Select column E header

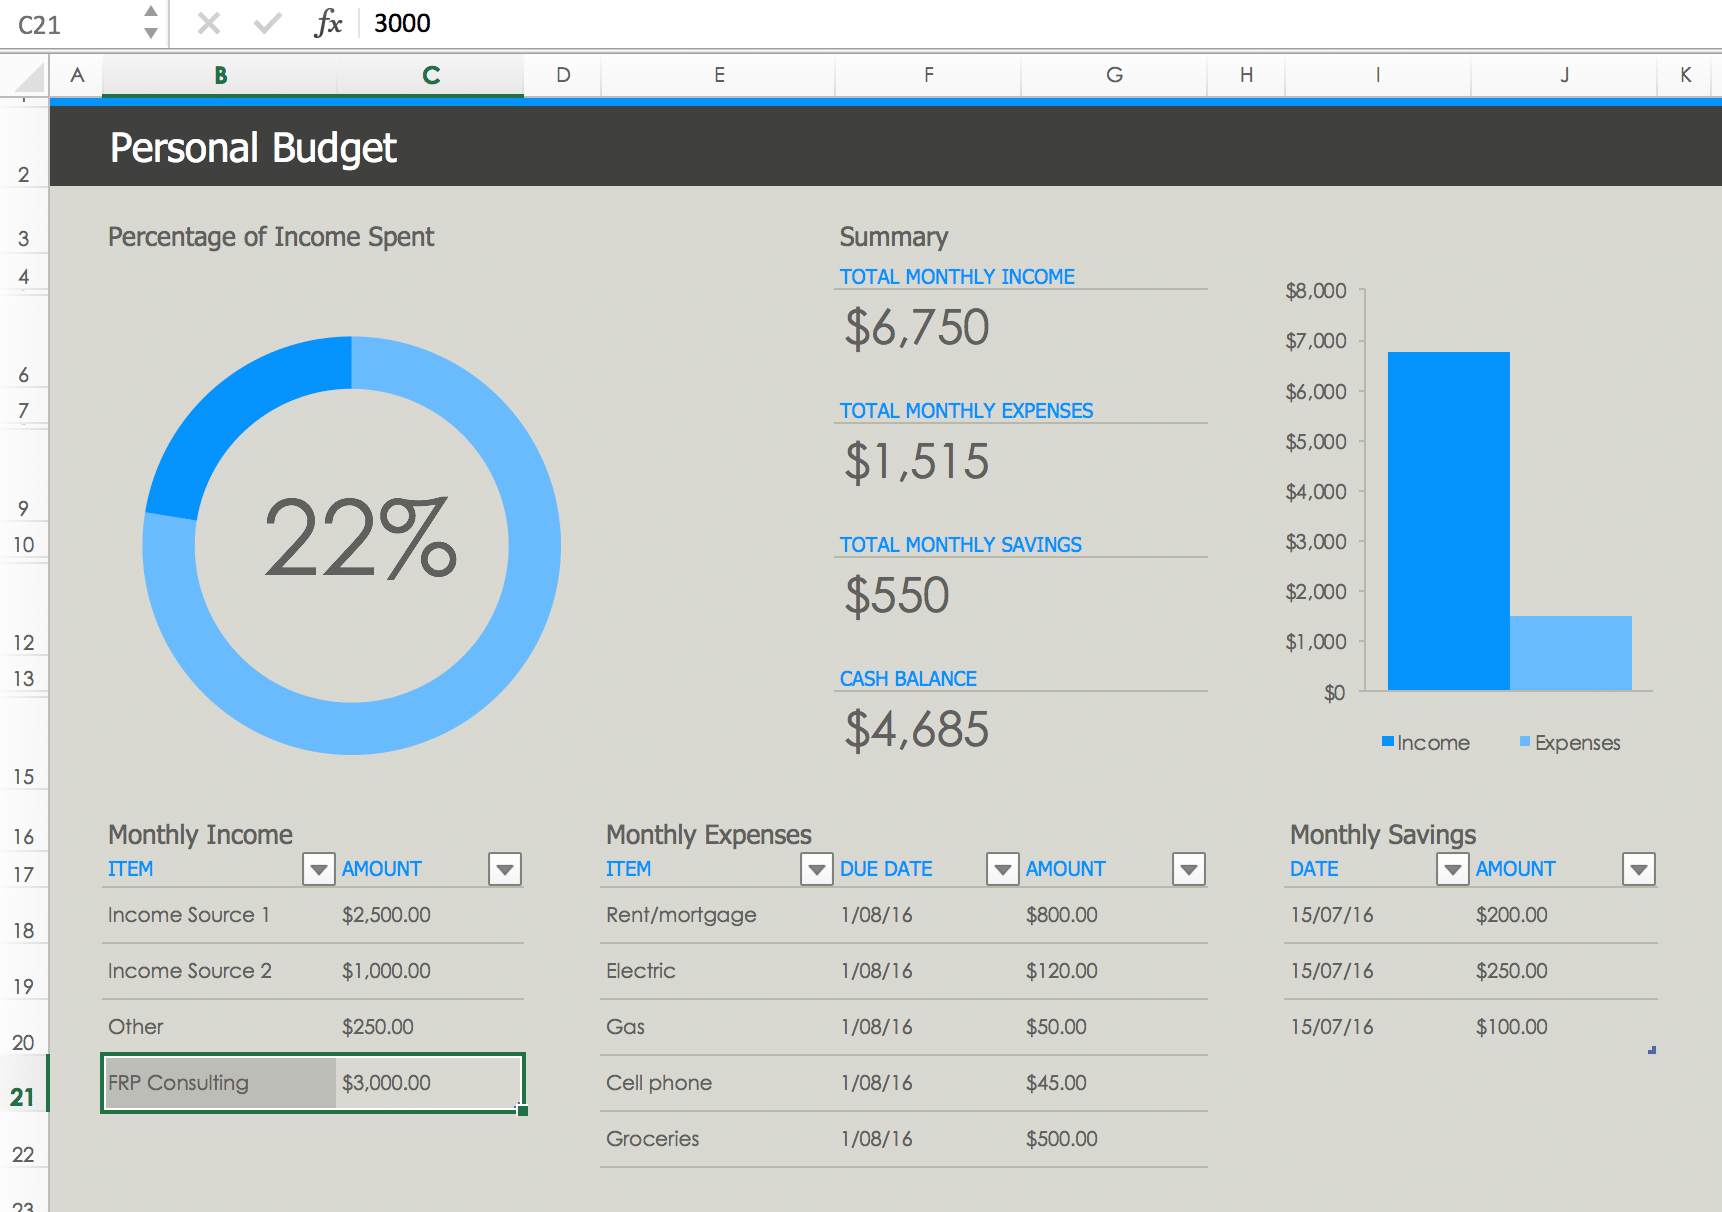719,75
